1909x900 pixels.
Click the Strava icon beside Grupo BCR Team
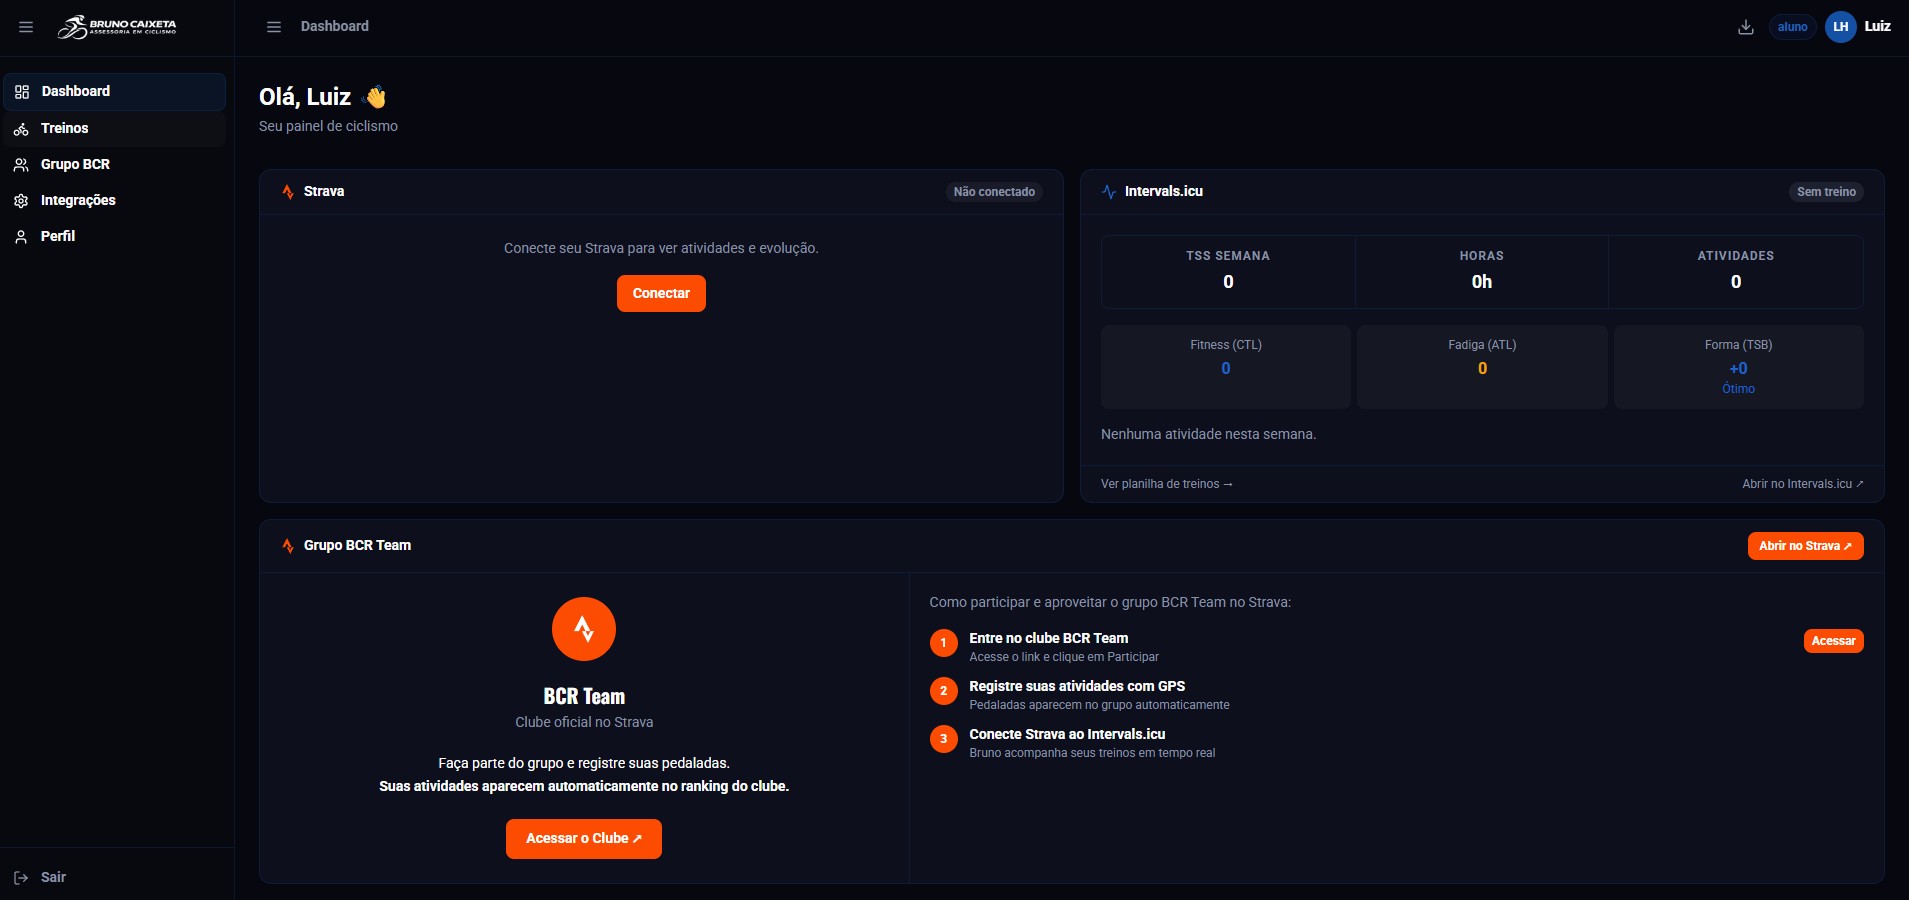pyautogui.click(x=288, y=545)
